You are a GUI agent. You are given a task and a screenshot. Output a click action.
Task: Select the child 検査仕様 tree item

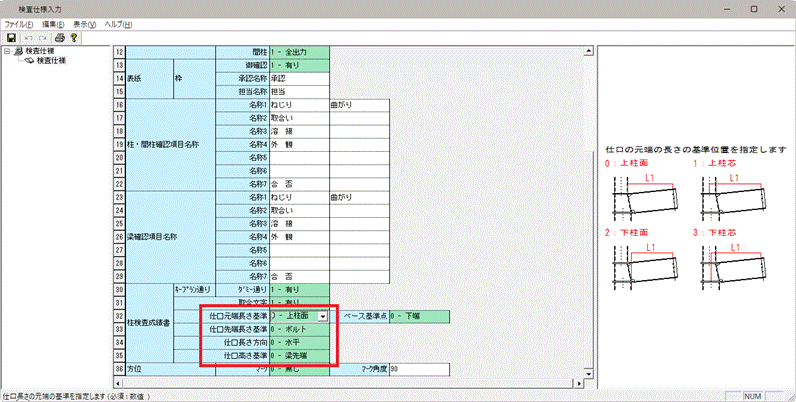[51, 61]
